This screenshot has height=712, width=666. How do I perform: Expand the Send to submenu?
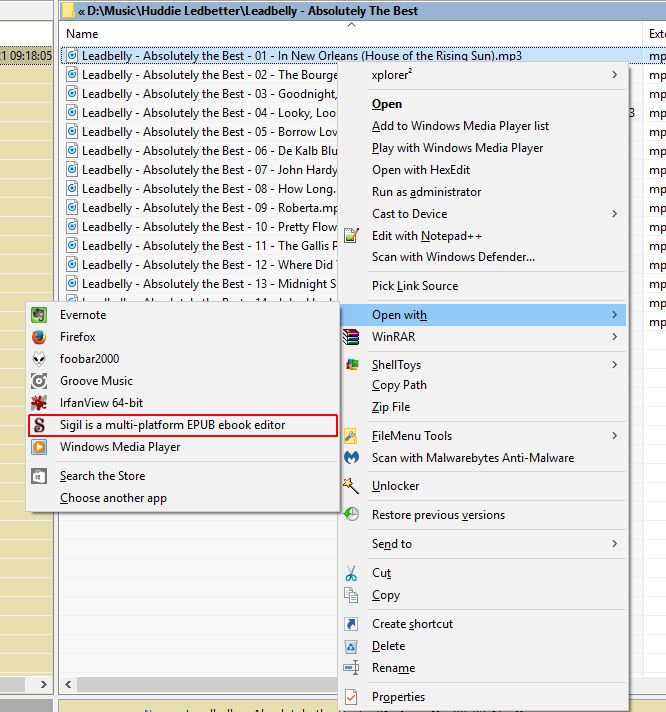615,544
